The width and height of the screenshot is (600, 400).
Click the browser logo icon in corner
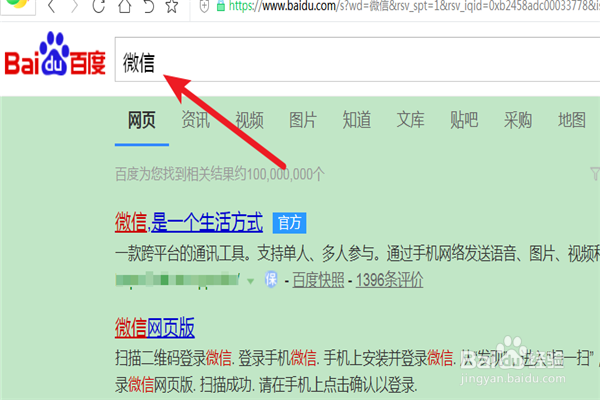pyautogui.click(x=17, y=4)
